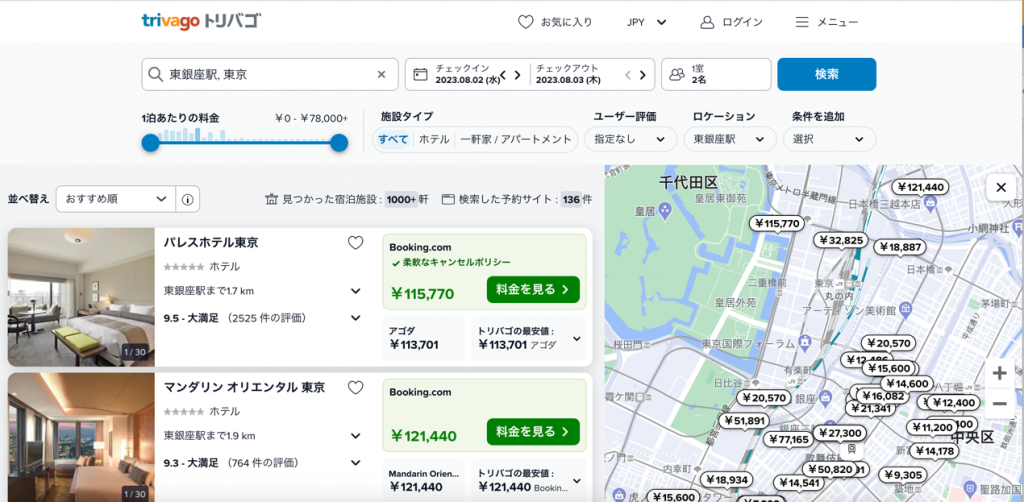Click the ¥9,305 map price marker
Image resolution: width=1024 pixels, height=502 pixels.
point(903,475)
